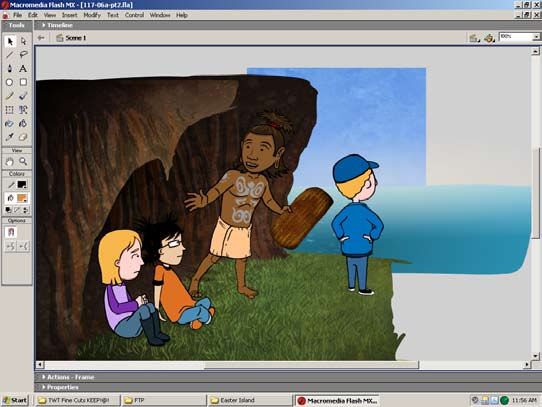Select the Pencil tool
542x407 pixels.
click(10, 96)
